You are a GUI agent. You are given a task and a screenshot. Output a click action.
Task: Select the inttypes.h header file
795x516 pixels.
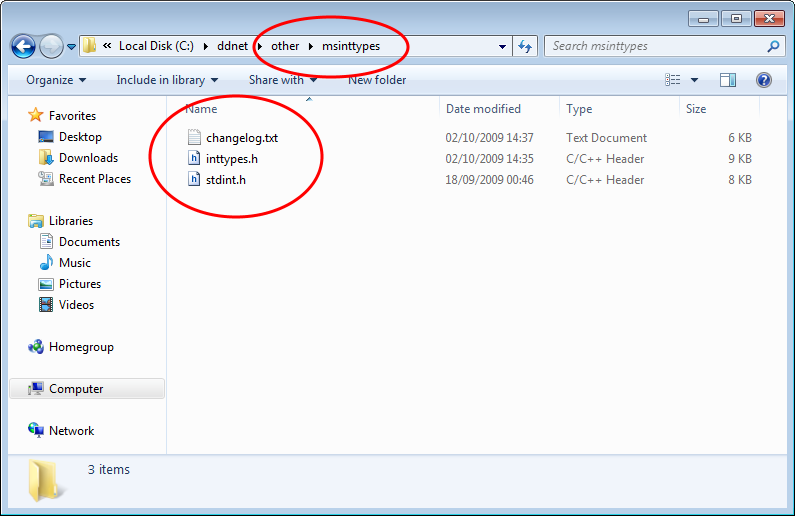[x=234, y=159]
